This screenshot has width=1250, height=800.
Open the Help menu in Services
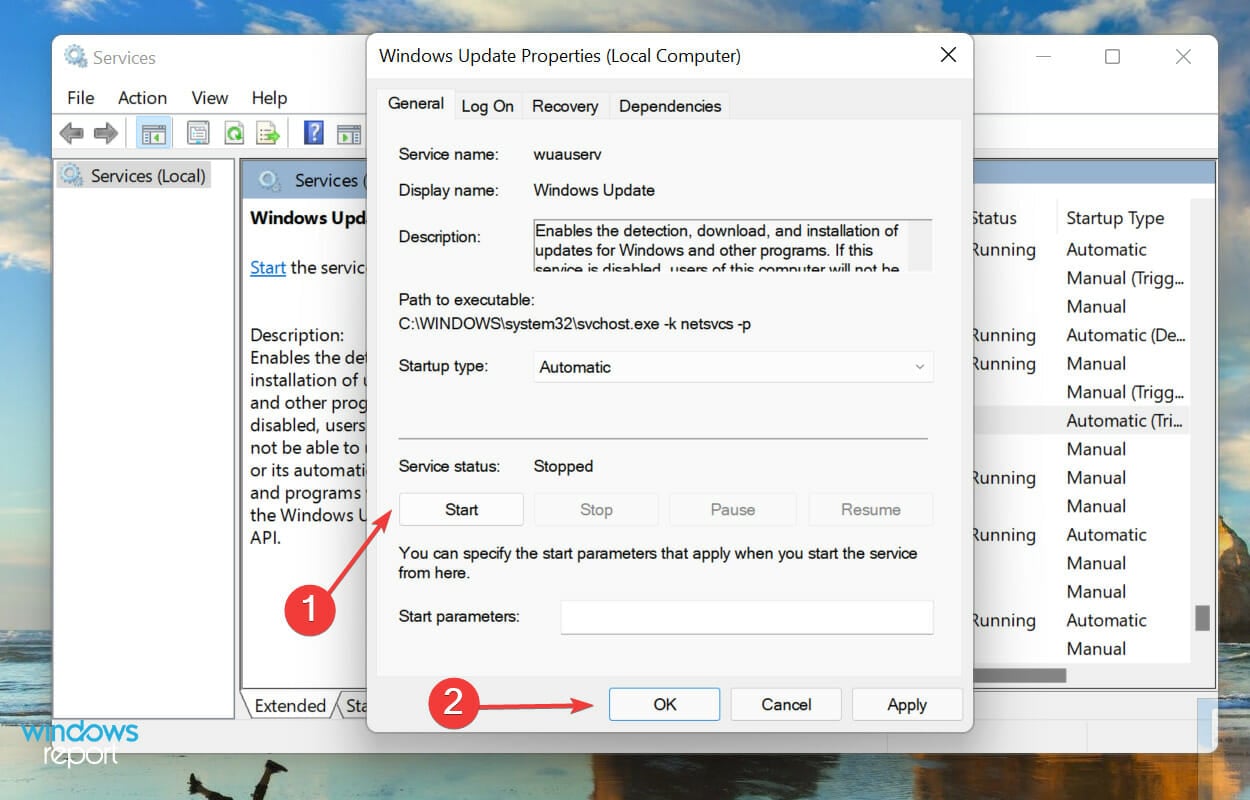click(x=269, y=98)
